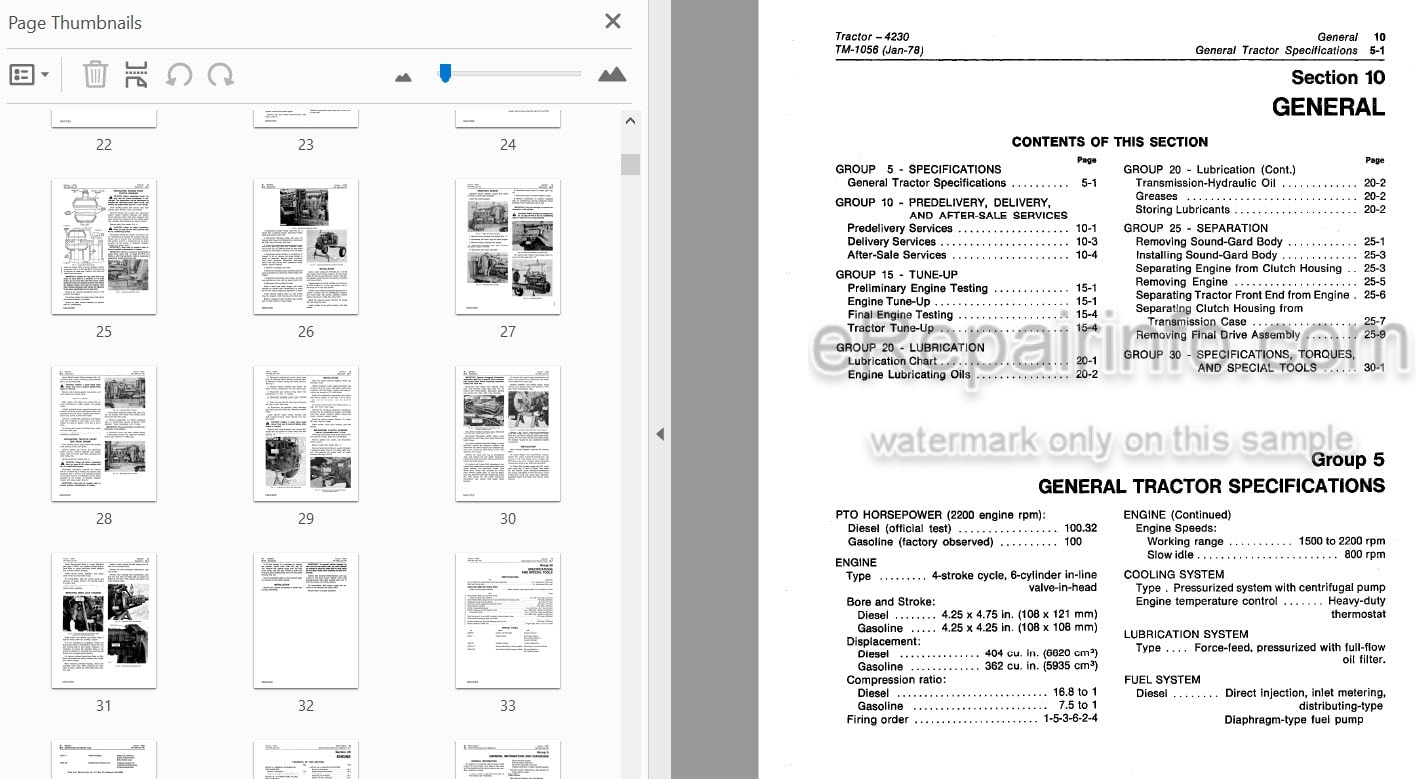Select page 33 thumbnail

tap(508, 621)
